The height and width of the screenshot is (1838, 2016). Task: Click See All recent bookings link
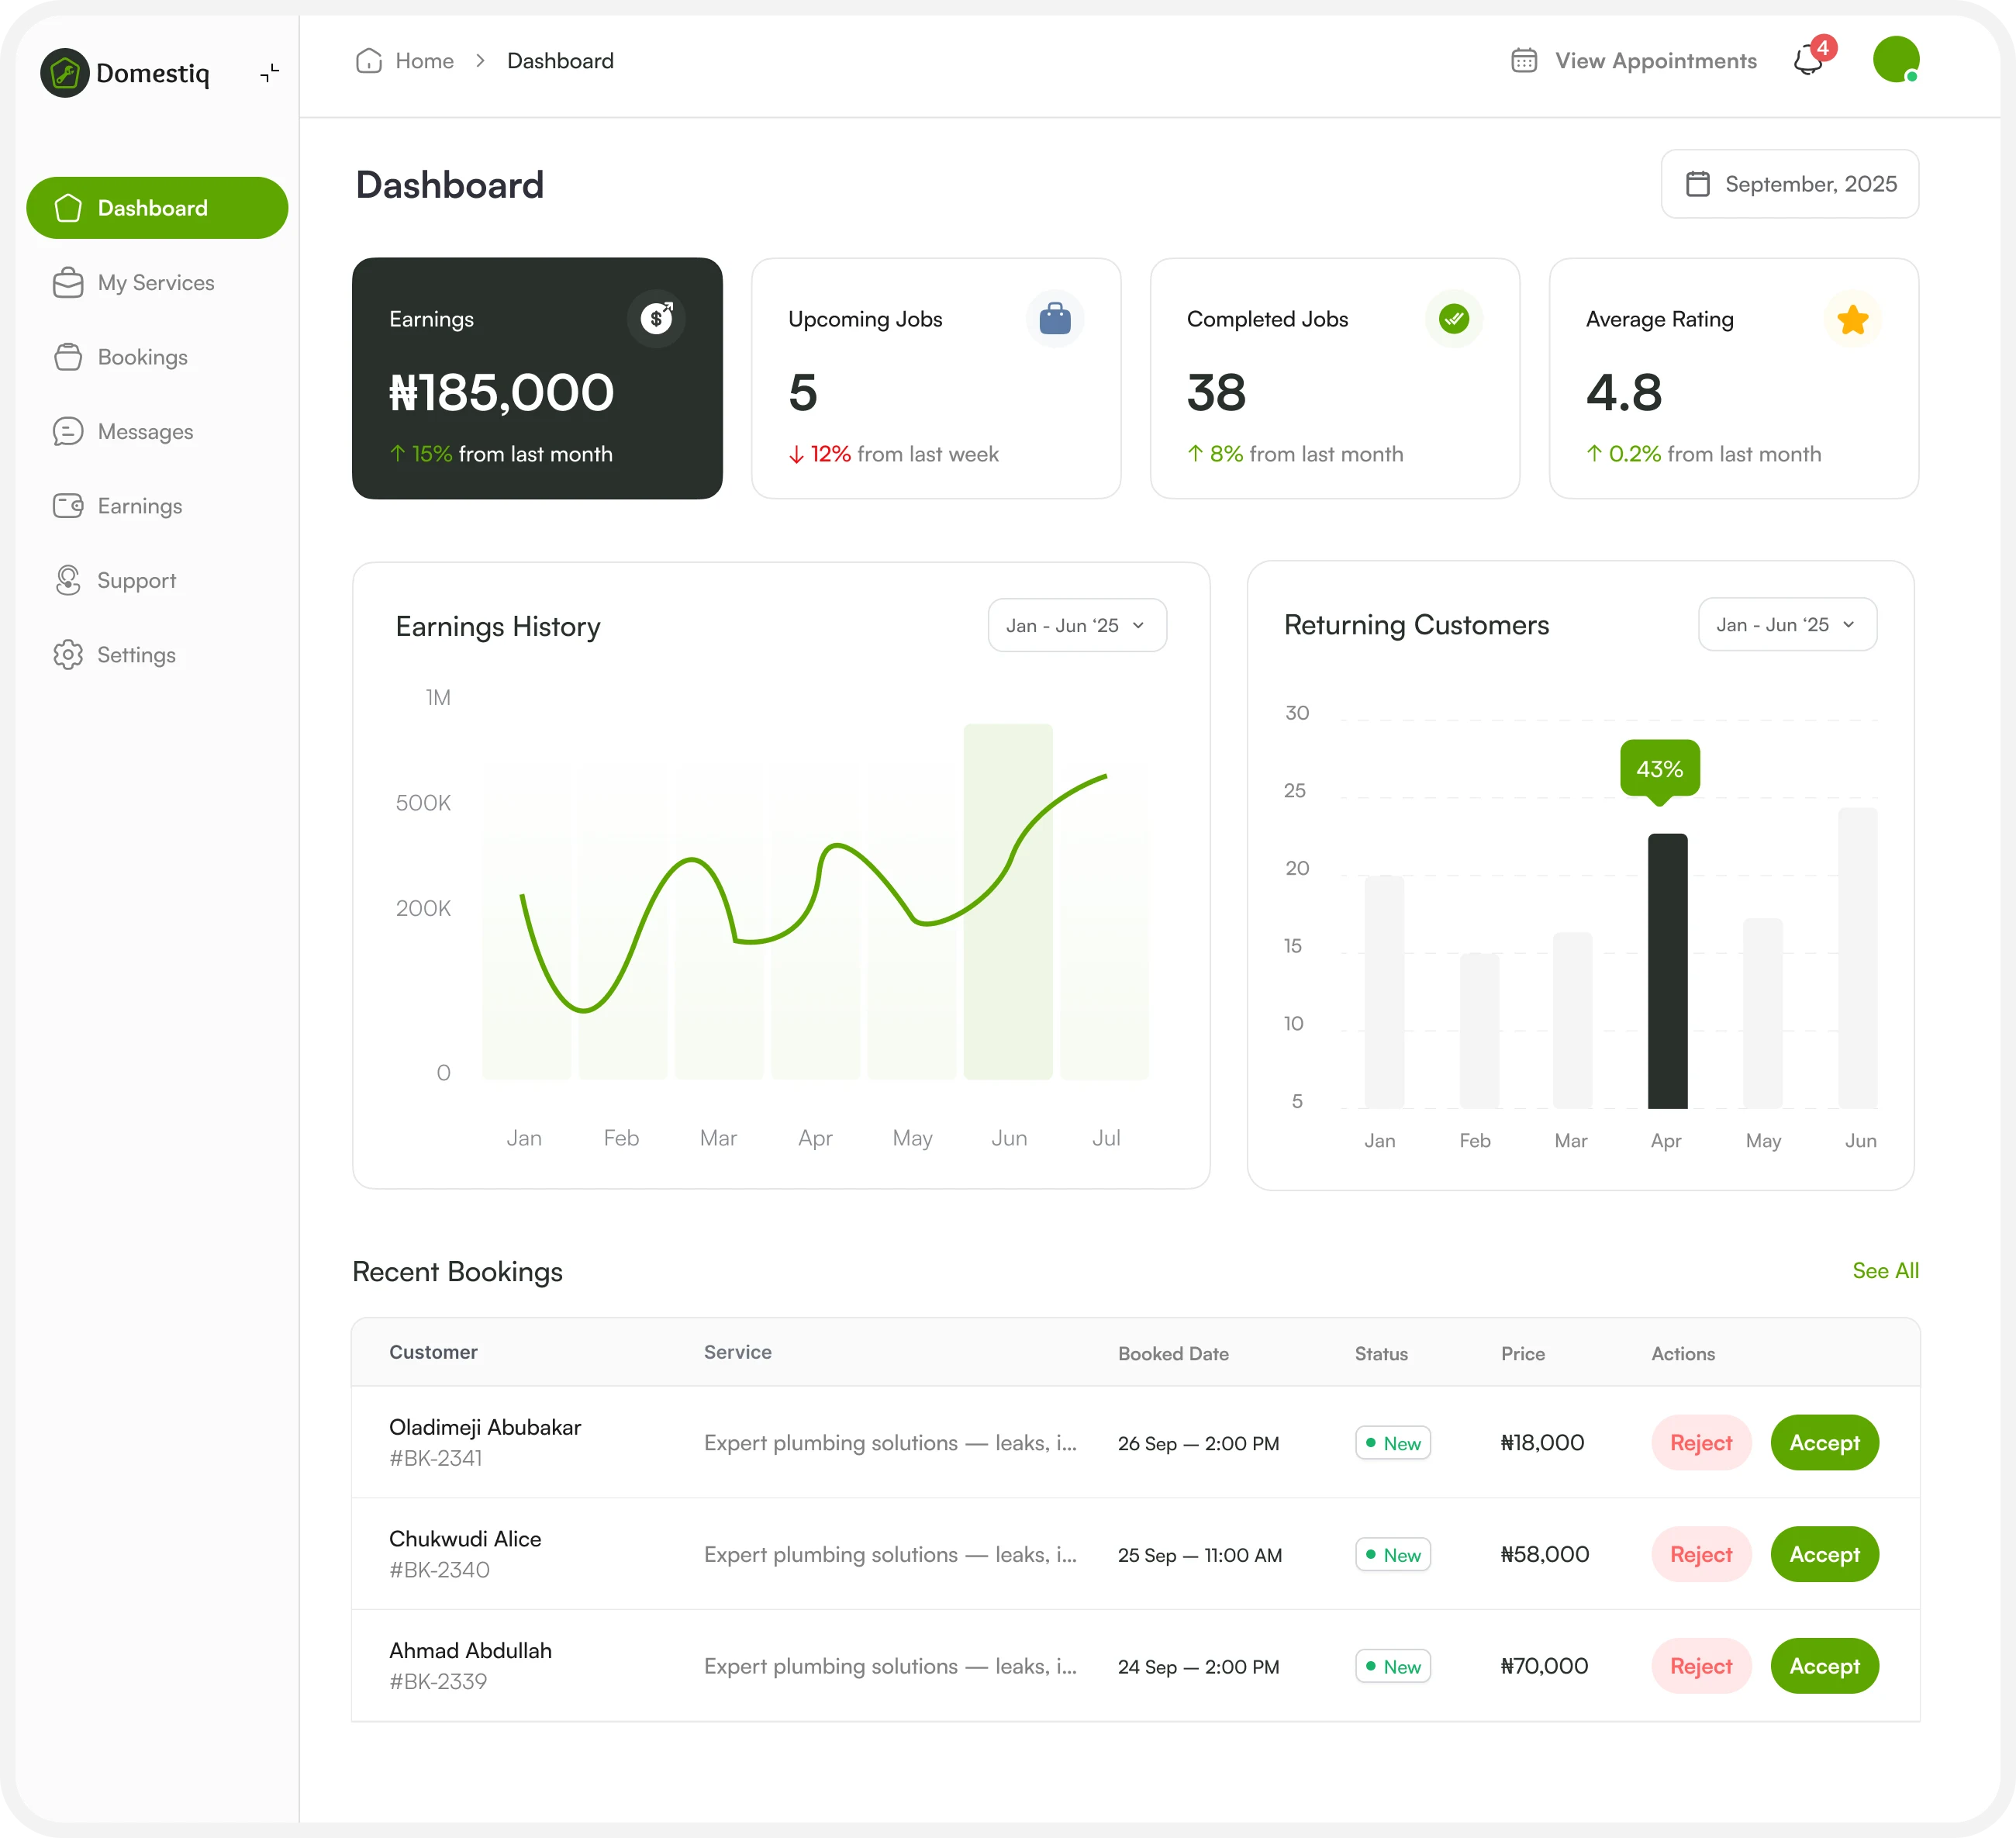(1884, 1270)
